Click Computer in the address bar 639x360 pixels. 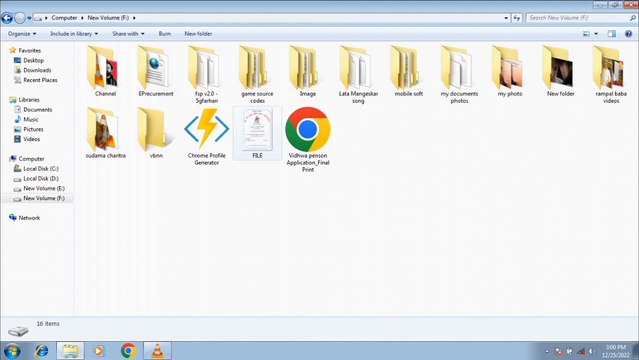click(x=64, y=18)
